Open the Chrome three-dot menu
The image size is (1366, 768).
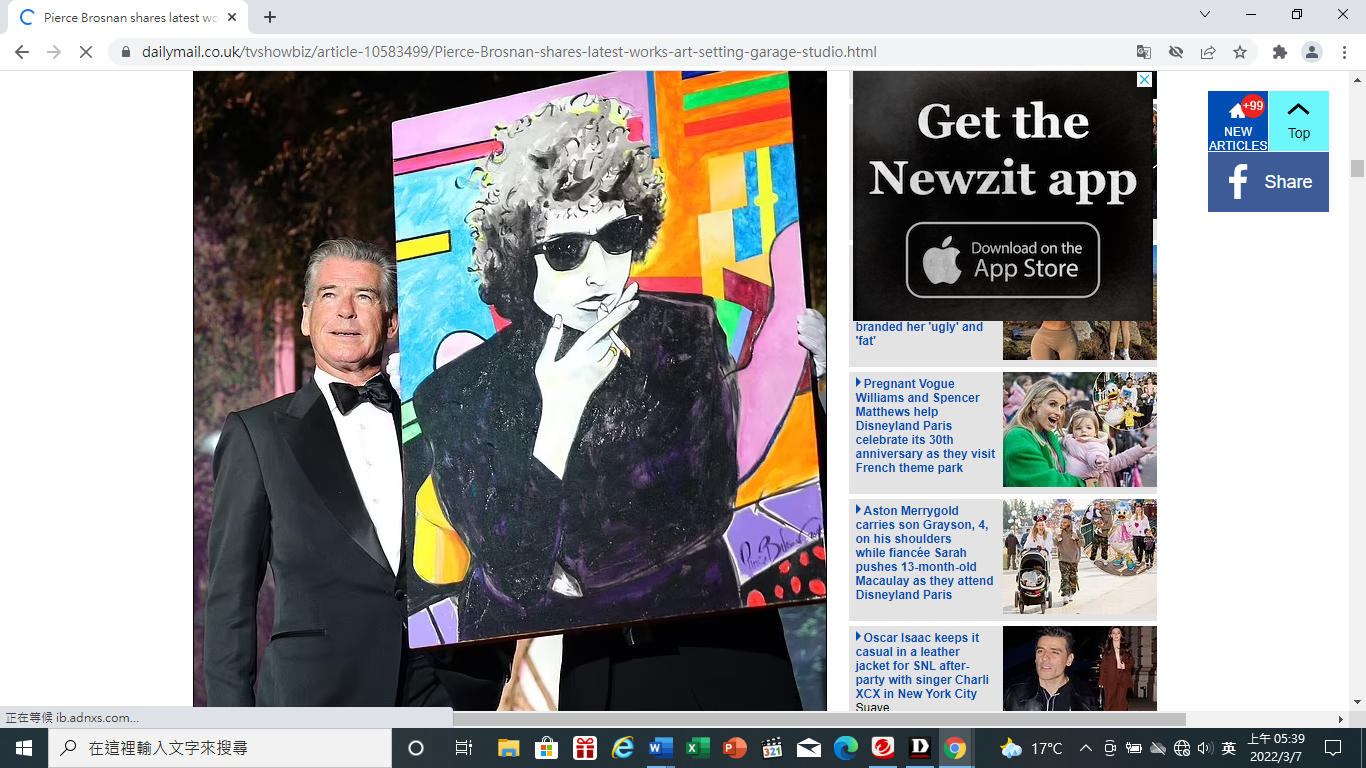[1344, 52]
